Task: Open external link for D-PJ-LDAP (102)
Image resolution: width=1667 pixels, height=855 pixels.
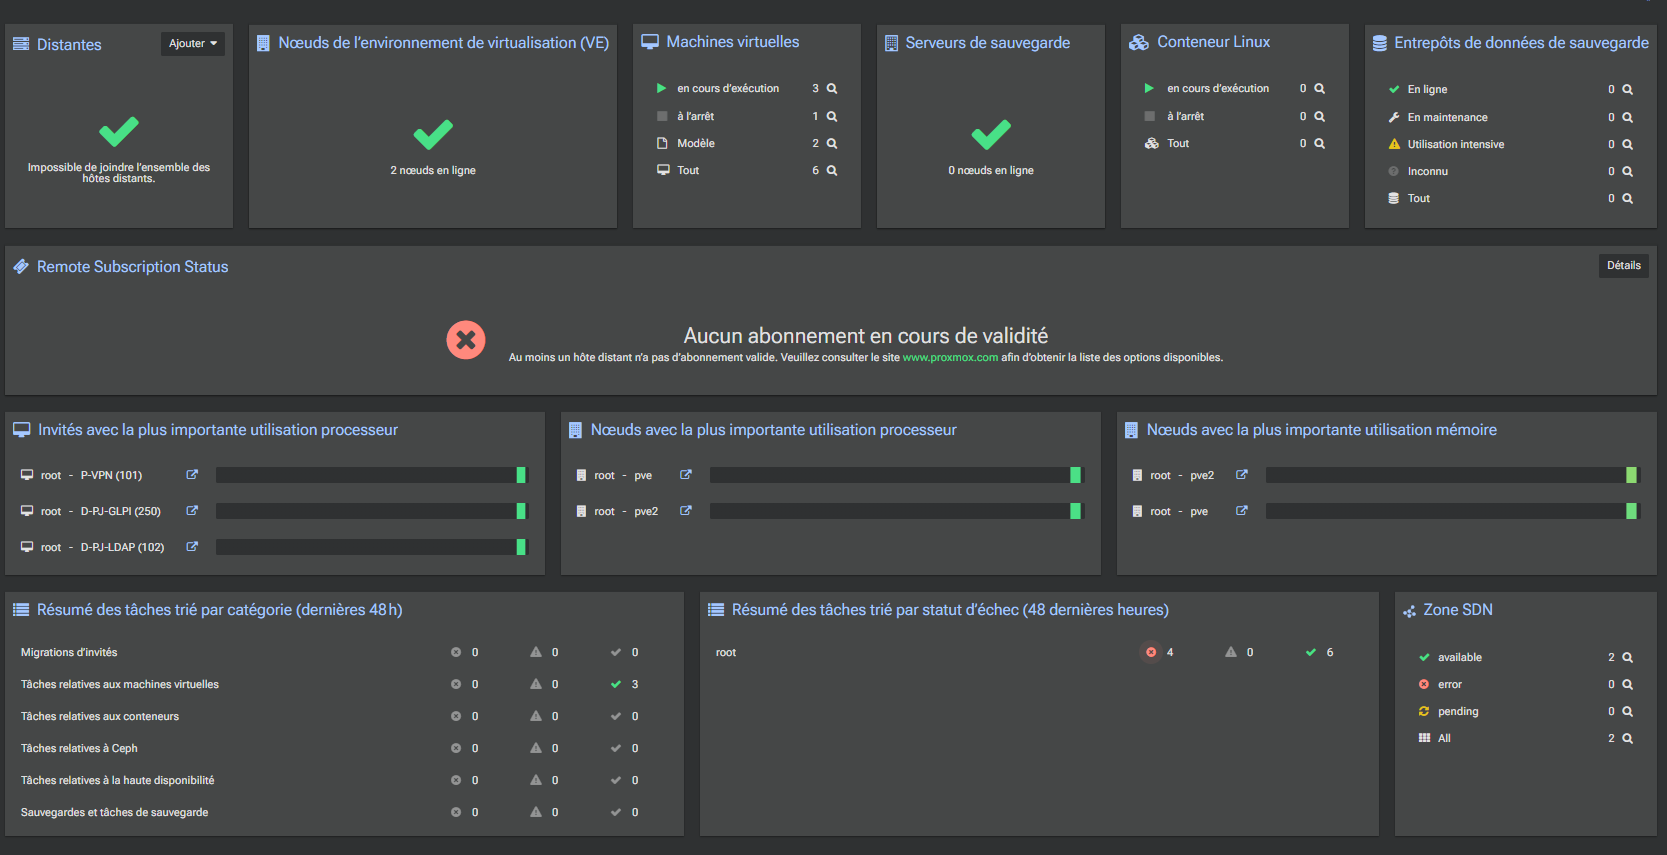Action: [192, 547]
